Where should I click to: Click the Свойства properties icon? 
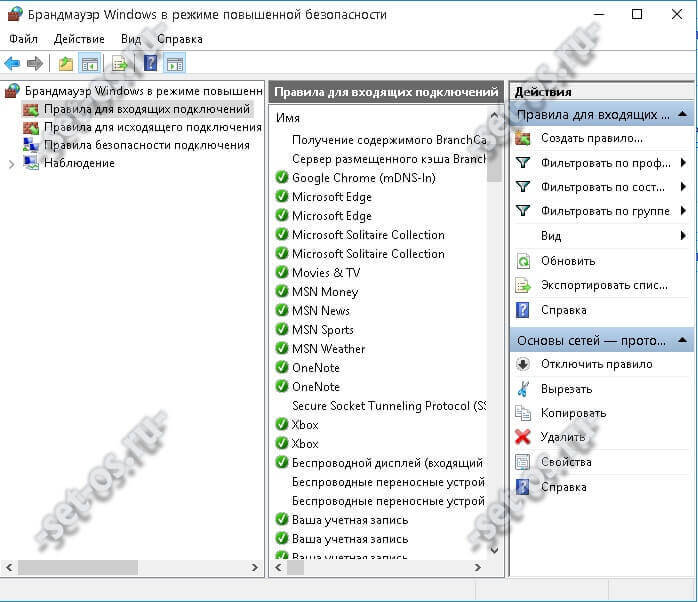(523, 462)
